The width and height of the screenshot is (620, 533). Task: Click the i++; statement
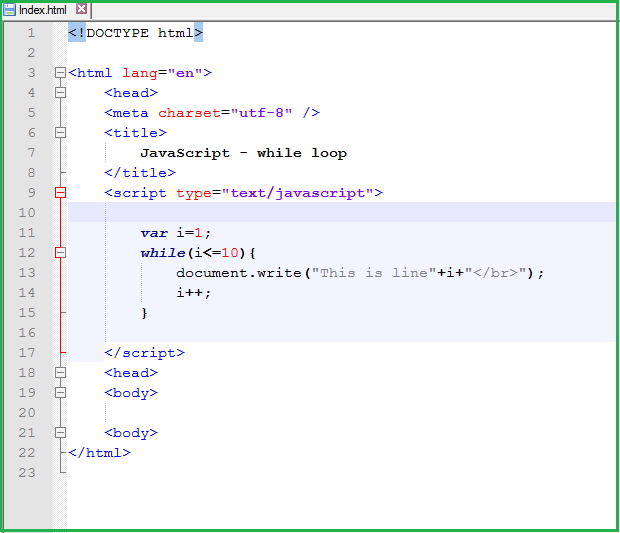(193, 293)
